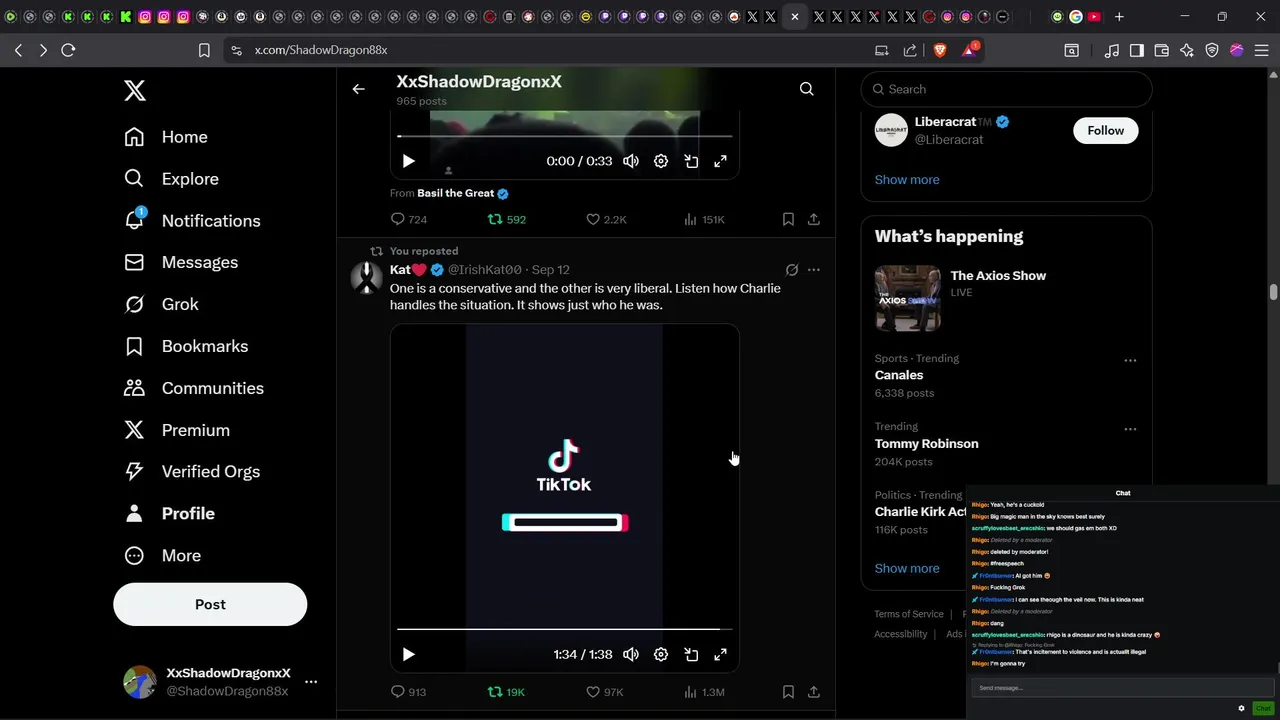Toggle picture-in-picture on the Basil the Great video
1280x720 pixels.
point(691,161)
